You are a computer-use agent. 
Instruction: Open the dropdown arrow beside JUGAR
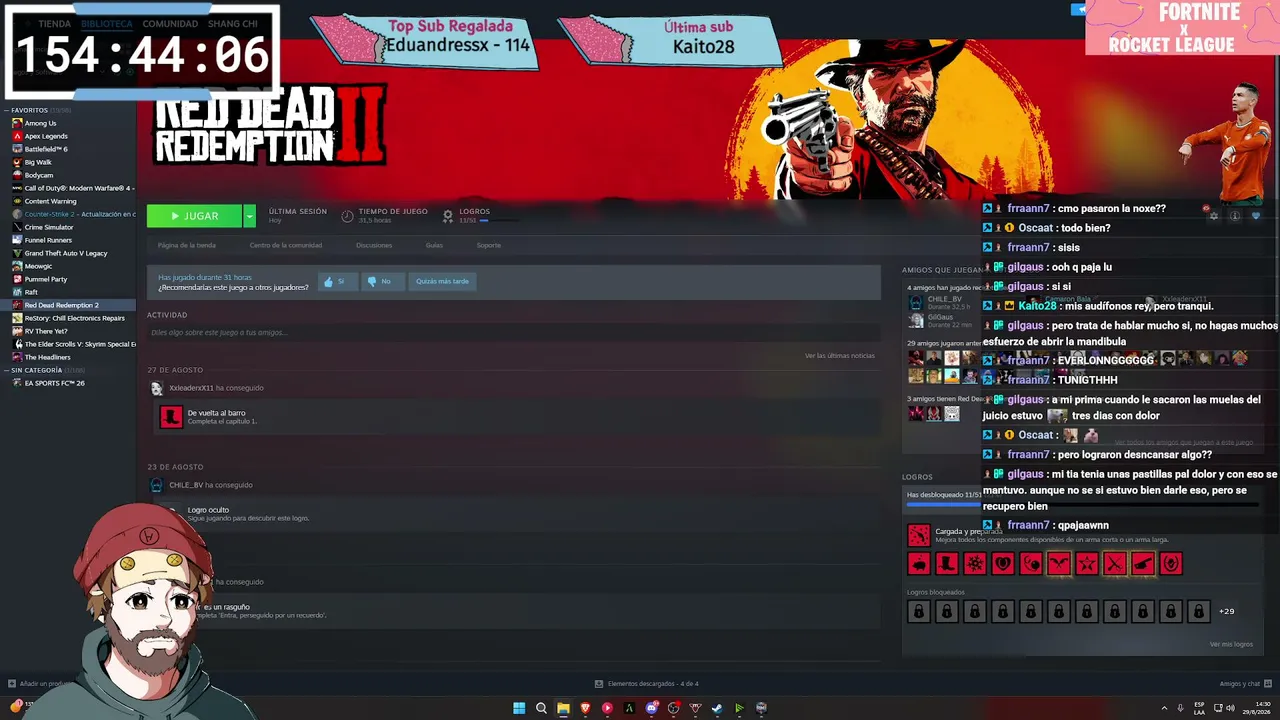click(x=249, y=216)
